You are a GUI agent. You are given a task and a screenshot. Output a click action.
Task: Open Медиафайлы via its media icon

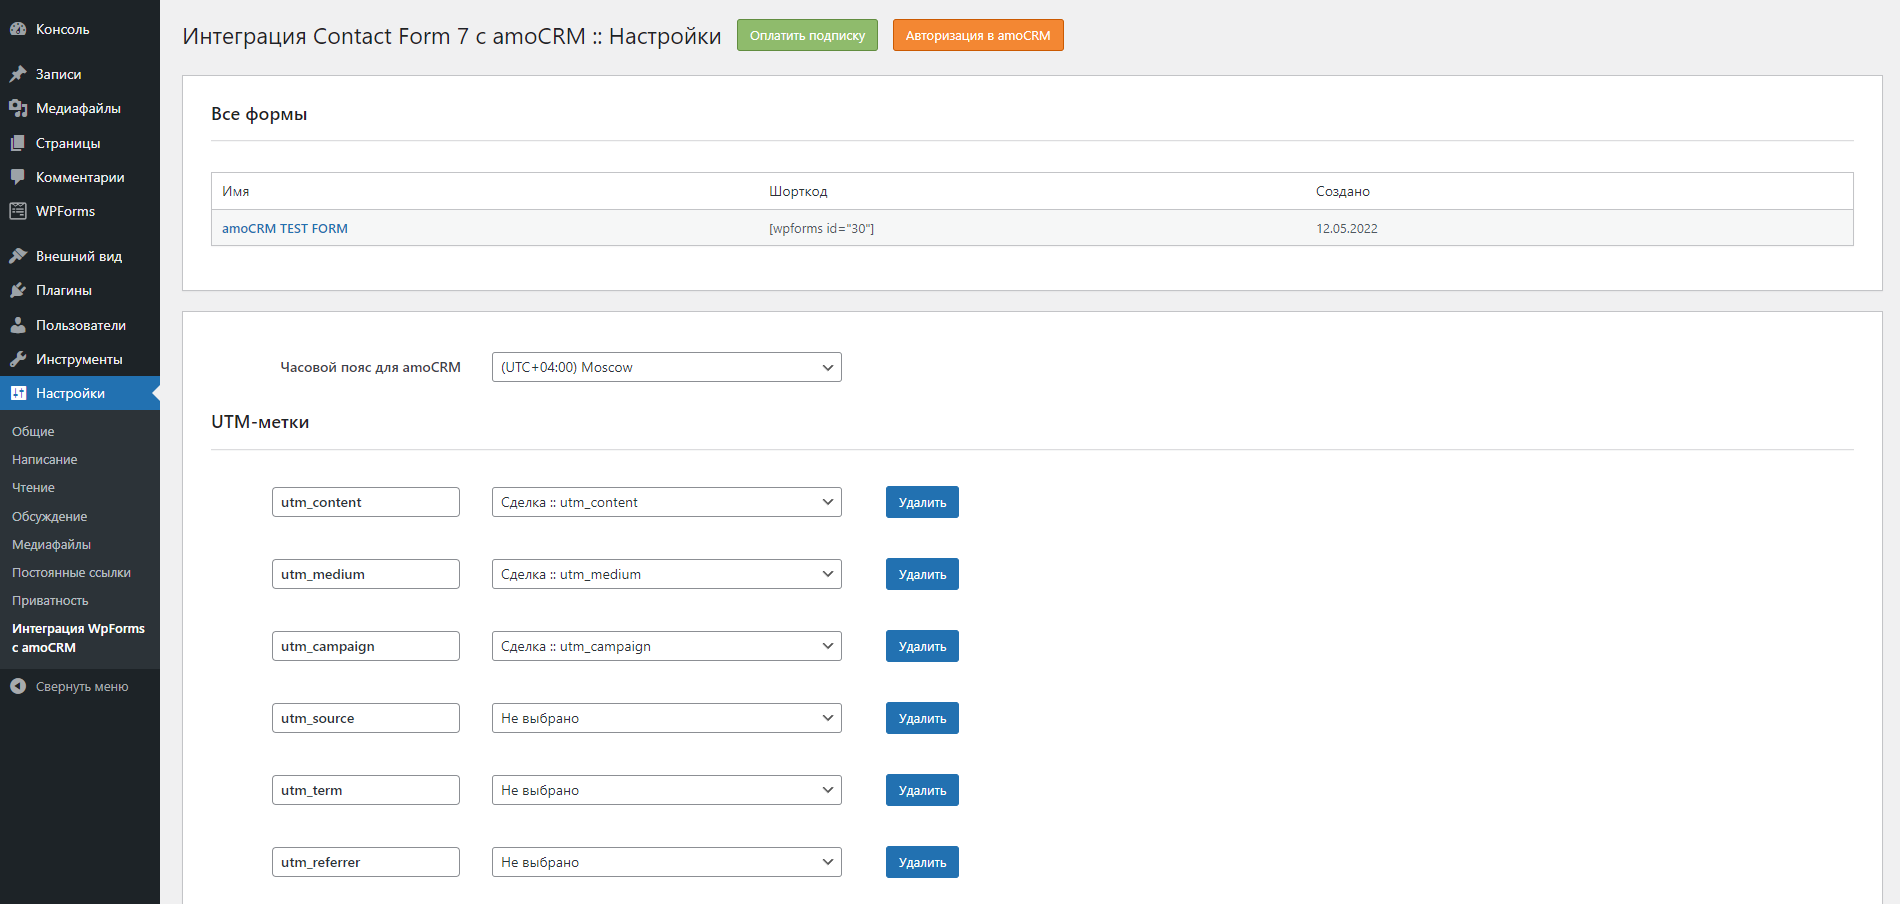(x=18, y=108)
